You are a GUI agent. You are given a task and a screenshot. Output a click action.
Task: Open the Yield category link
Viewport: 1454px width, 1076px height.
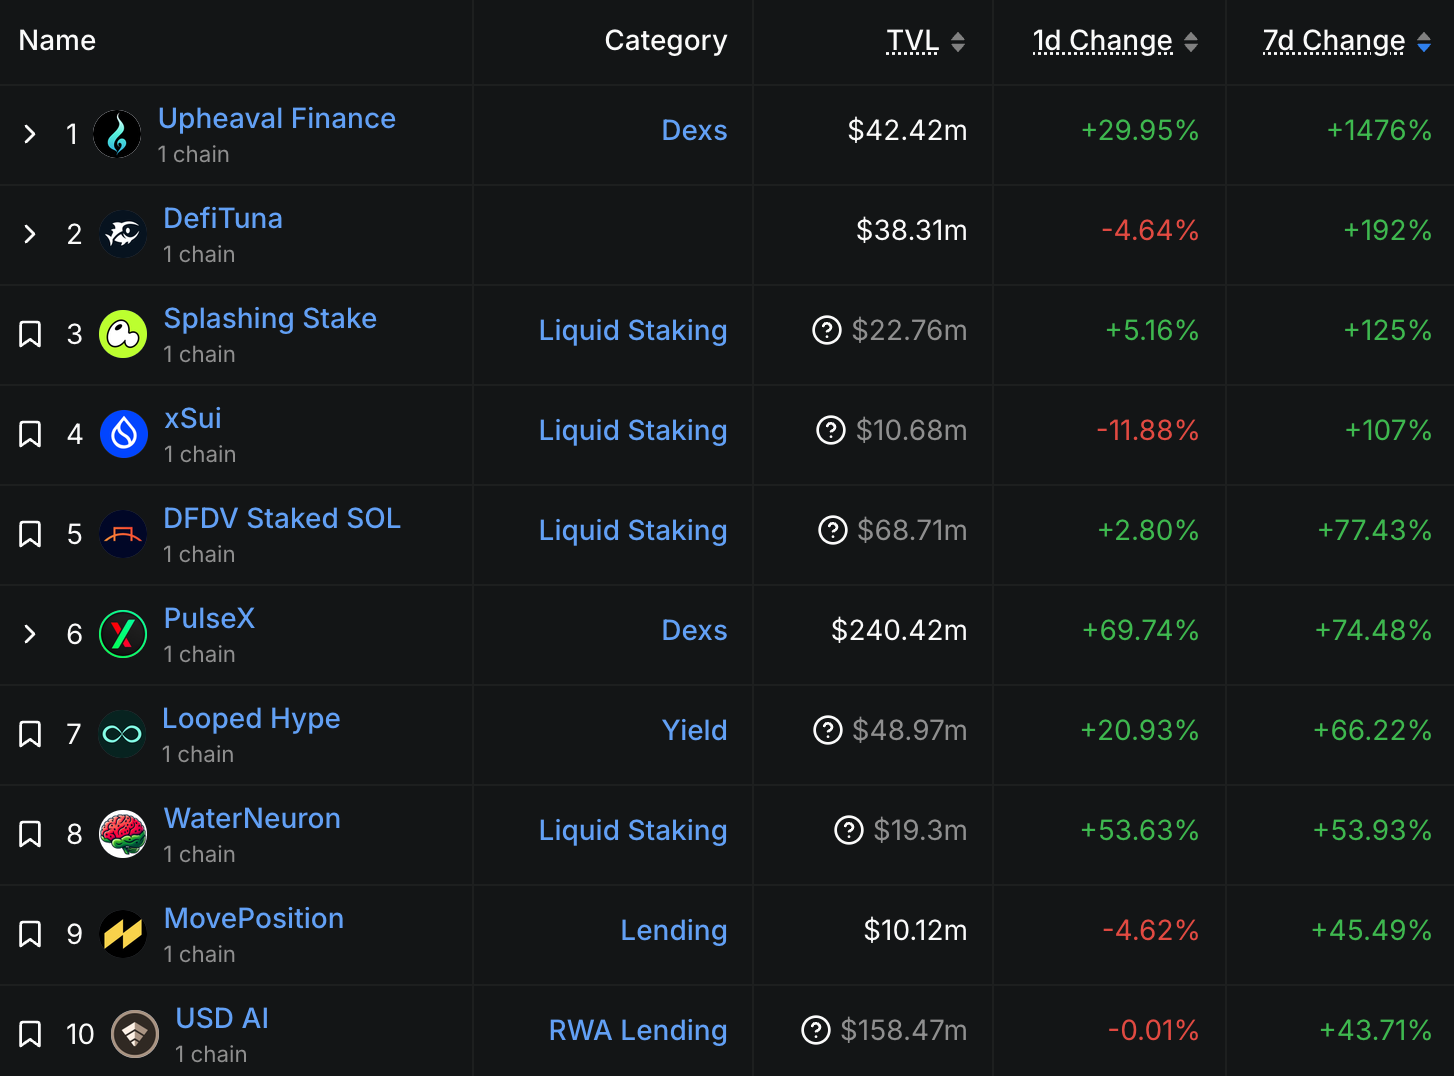(x=694, y=730)
